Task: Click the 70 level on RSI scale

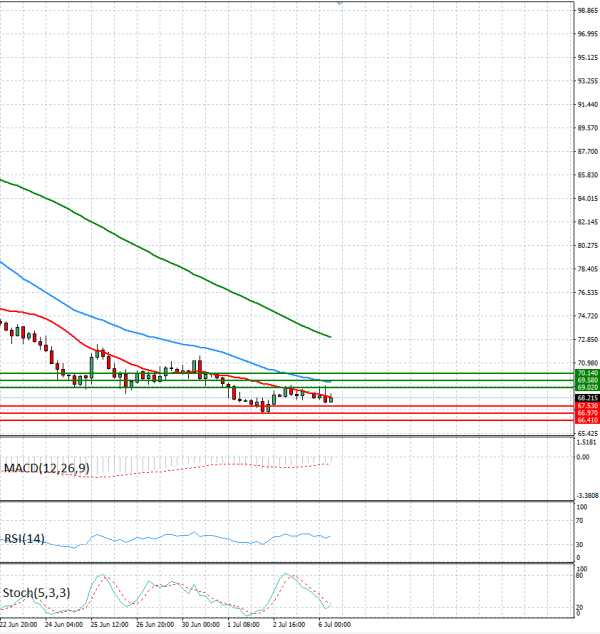Action: pyautogui.click(x=580, y=521)
